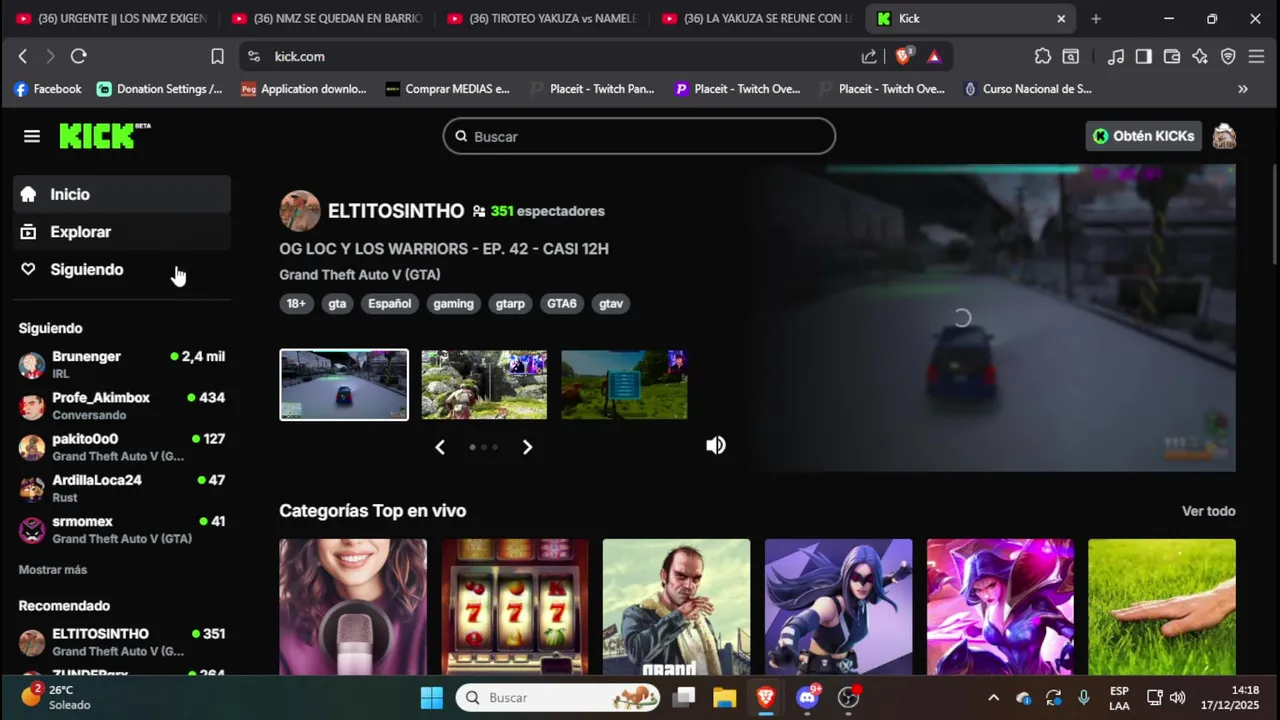Open Brave VPN shield icon
This screenshot has width=1280, height=720.
pos(1228,57)
